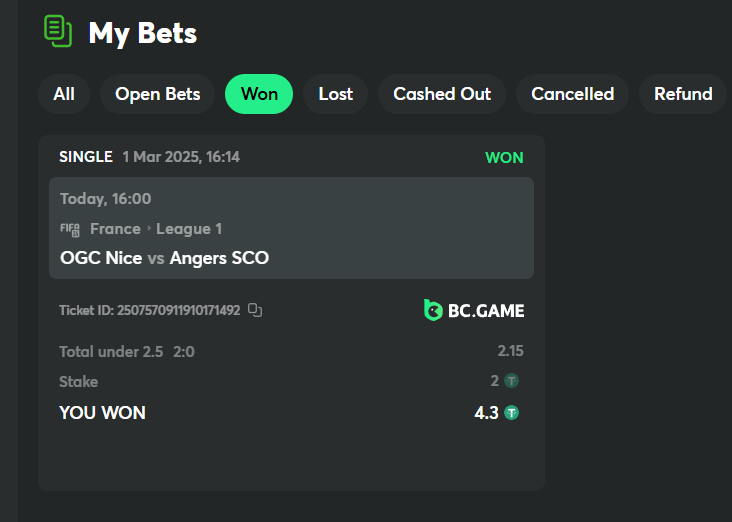Image resolution: width=732 pixels, height=522 pixels.
Task: Show the Lost bets tab
Action: [336, 94]
